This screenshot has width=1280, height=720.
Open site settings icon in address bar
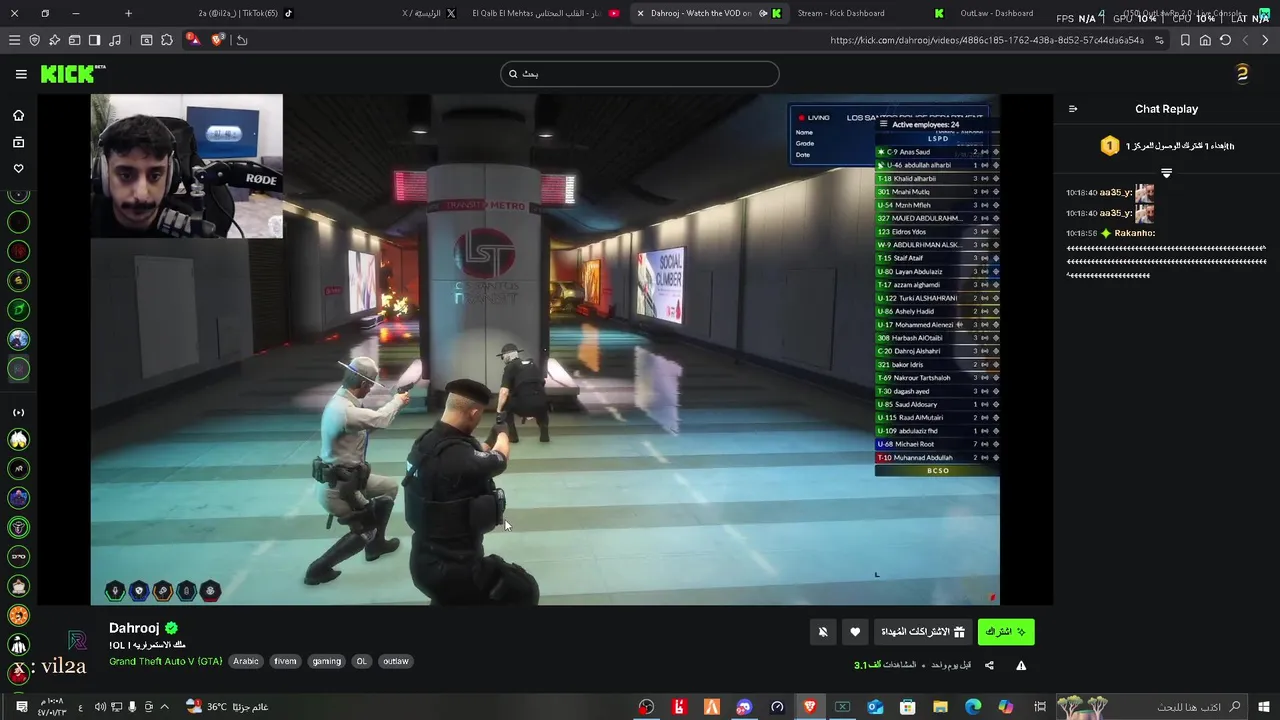tap(1159, 40)
